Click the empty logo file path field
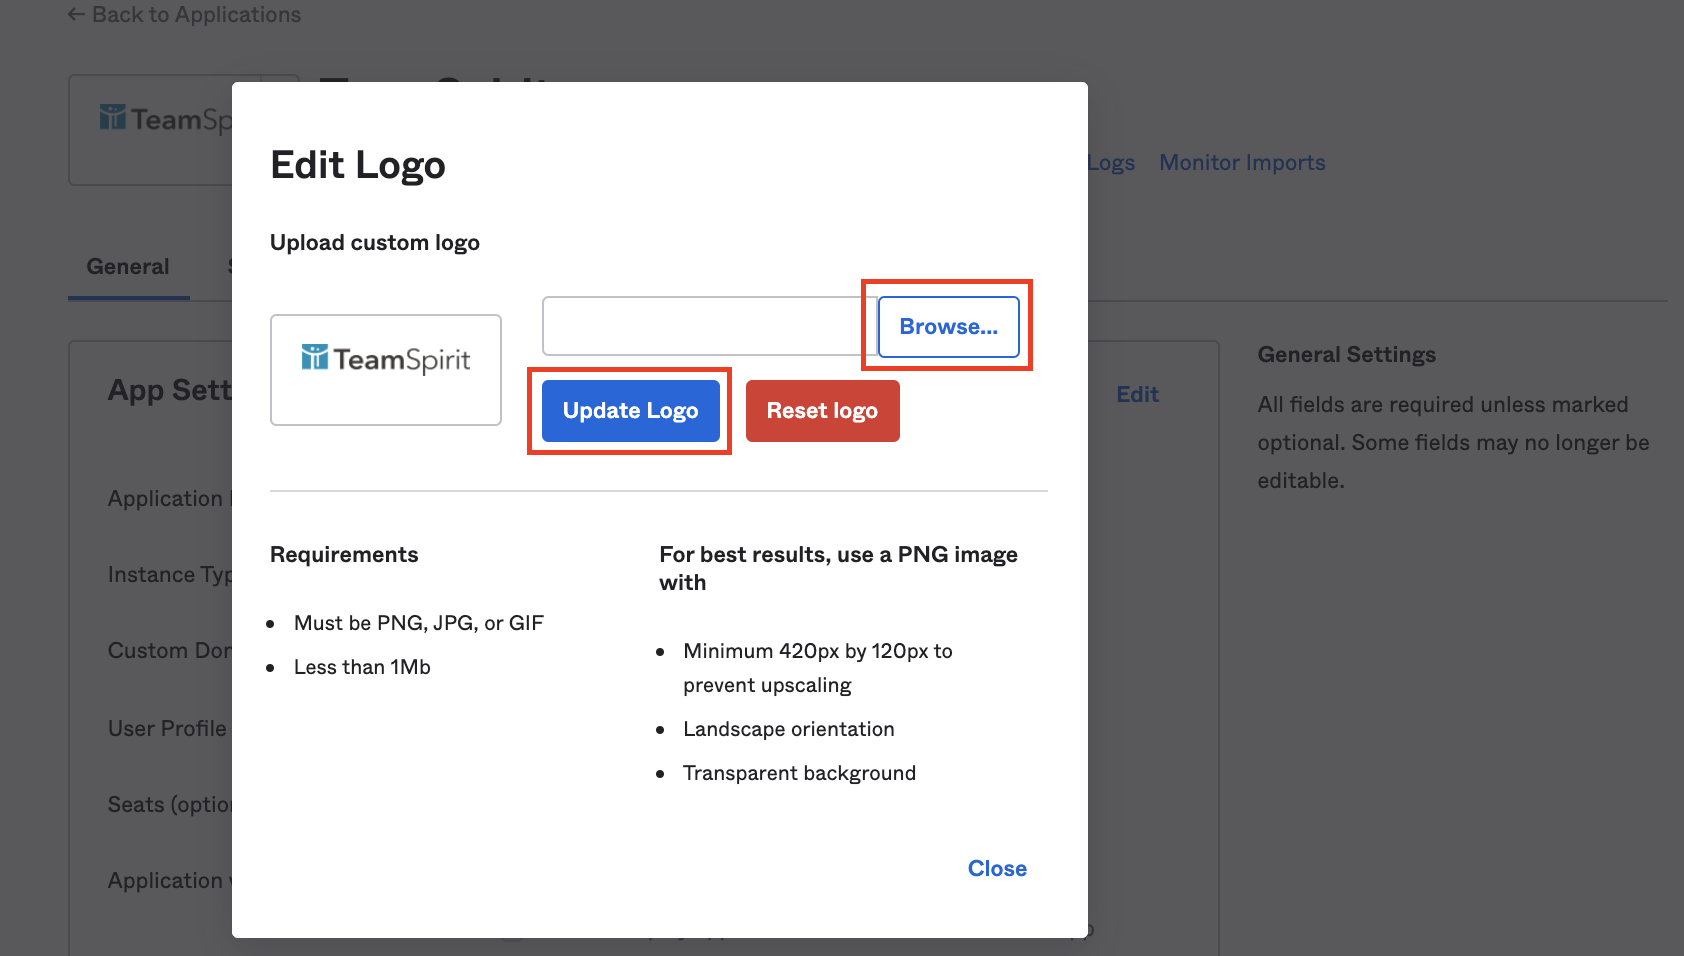 pyautogui.click(x=708, y=326)
